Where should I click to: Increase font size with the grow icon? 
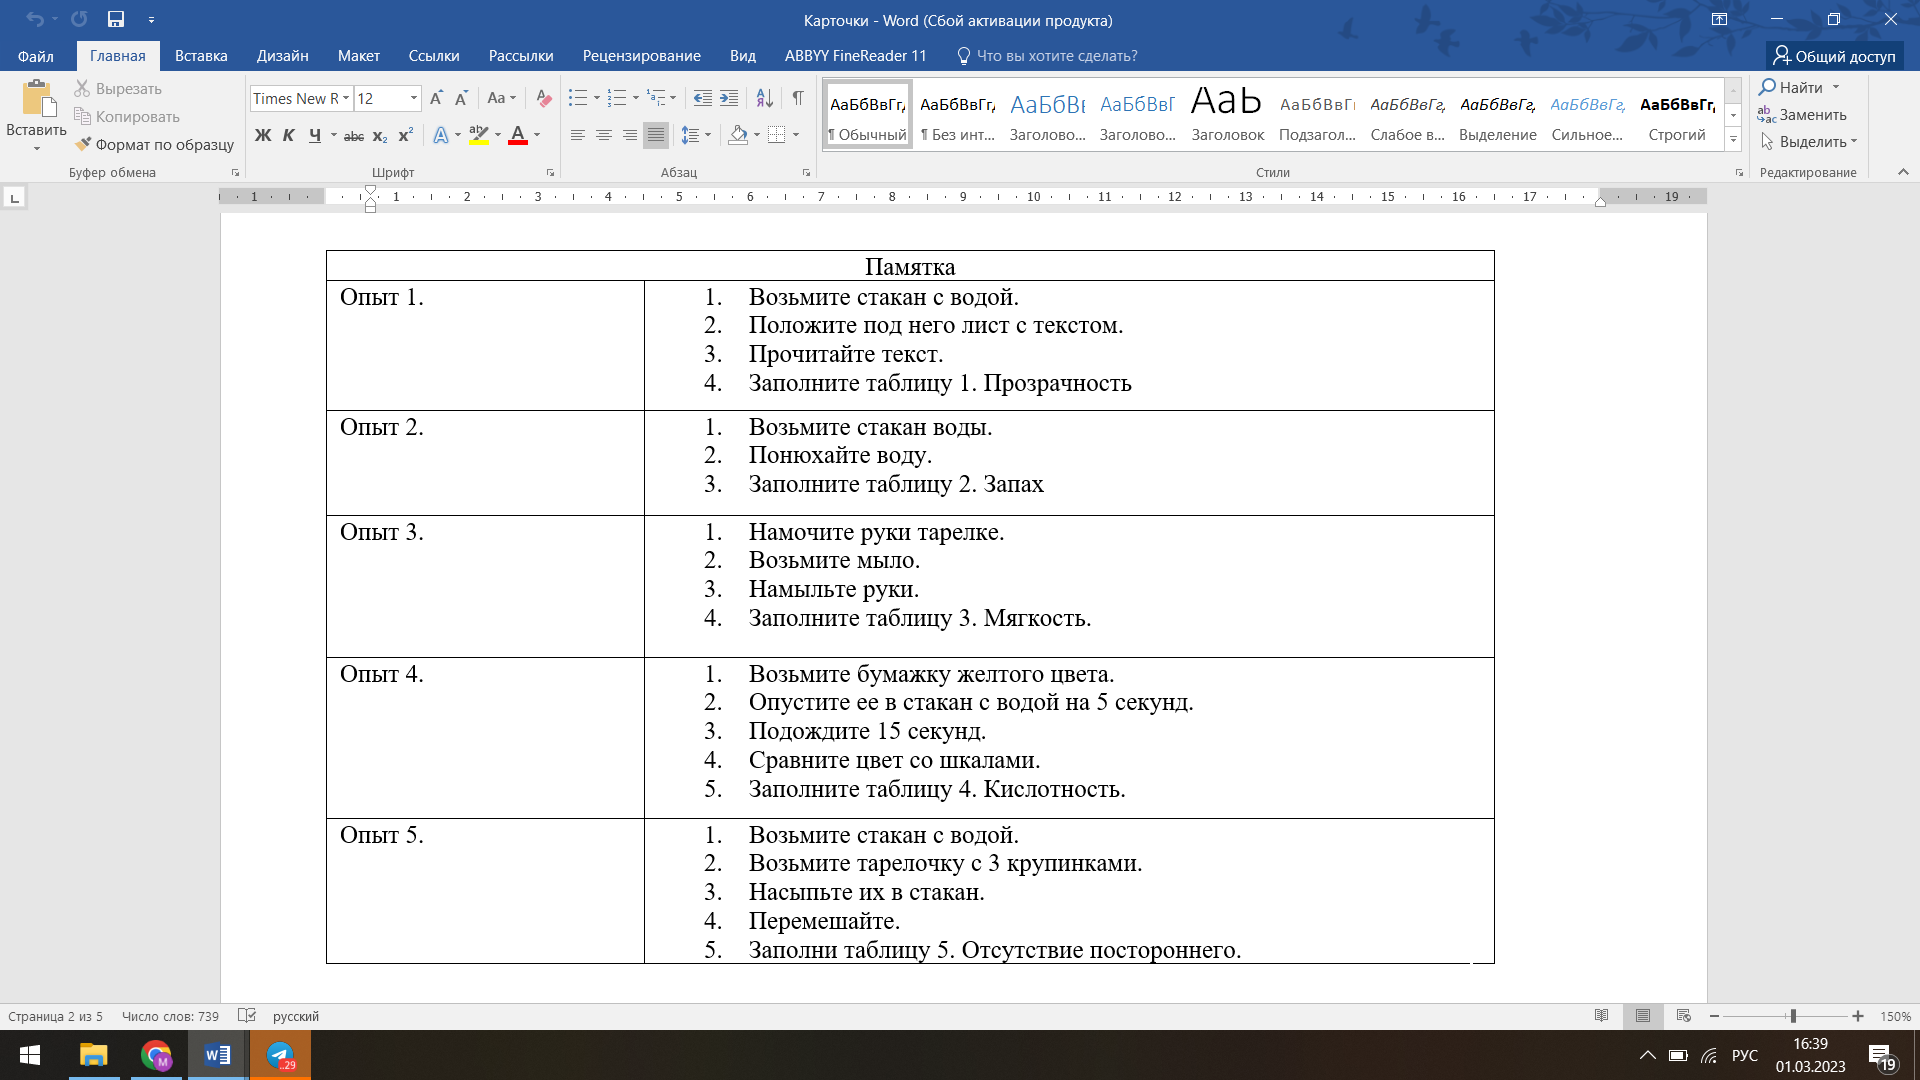click(436, 98)
